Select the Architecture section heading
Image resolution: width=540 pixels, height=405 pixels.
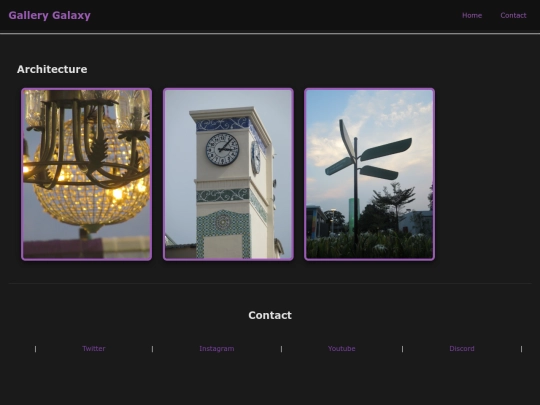[52, 69]
